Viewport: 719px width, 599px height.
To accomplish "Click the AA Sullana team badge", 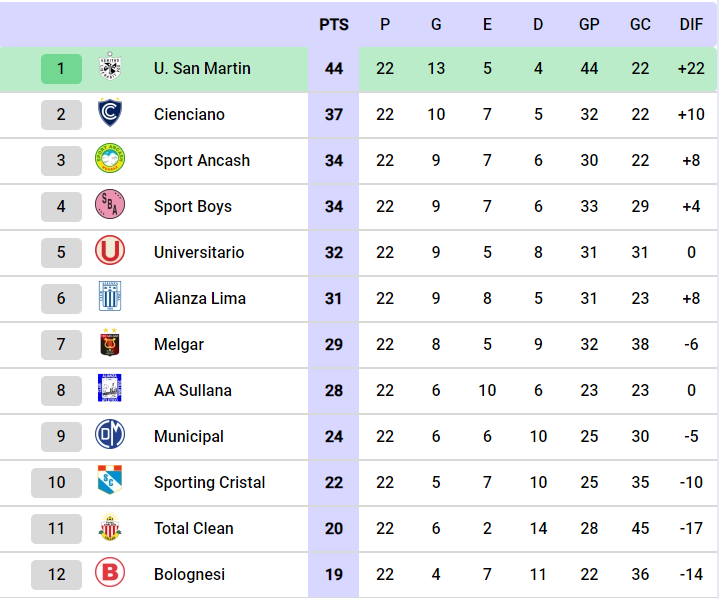I will click(x=110, y=389).
